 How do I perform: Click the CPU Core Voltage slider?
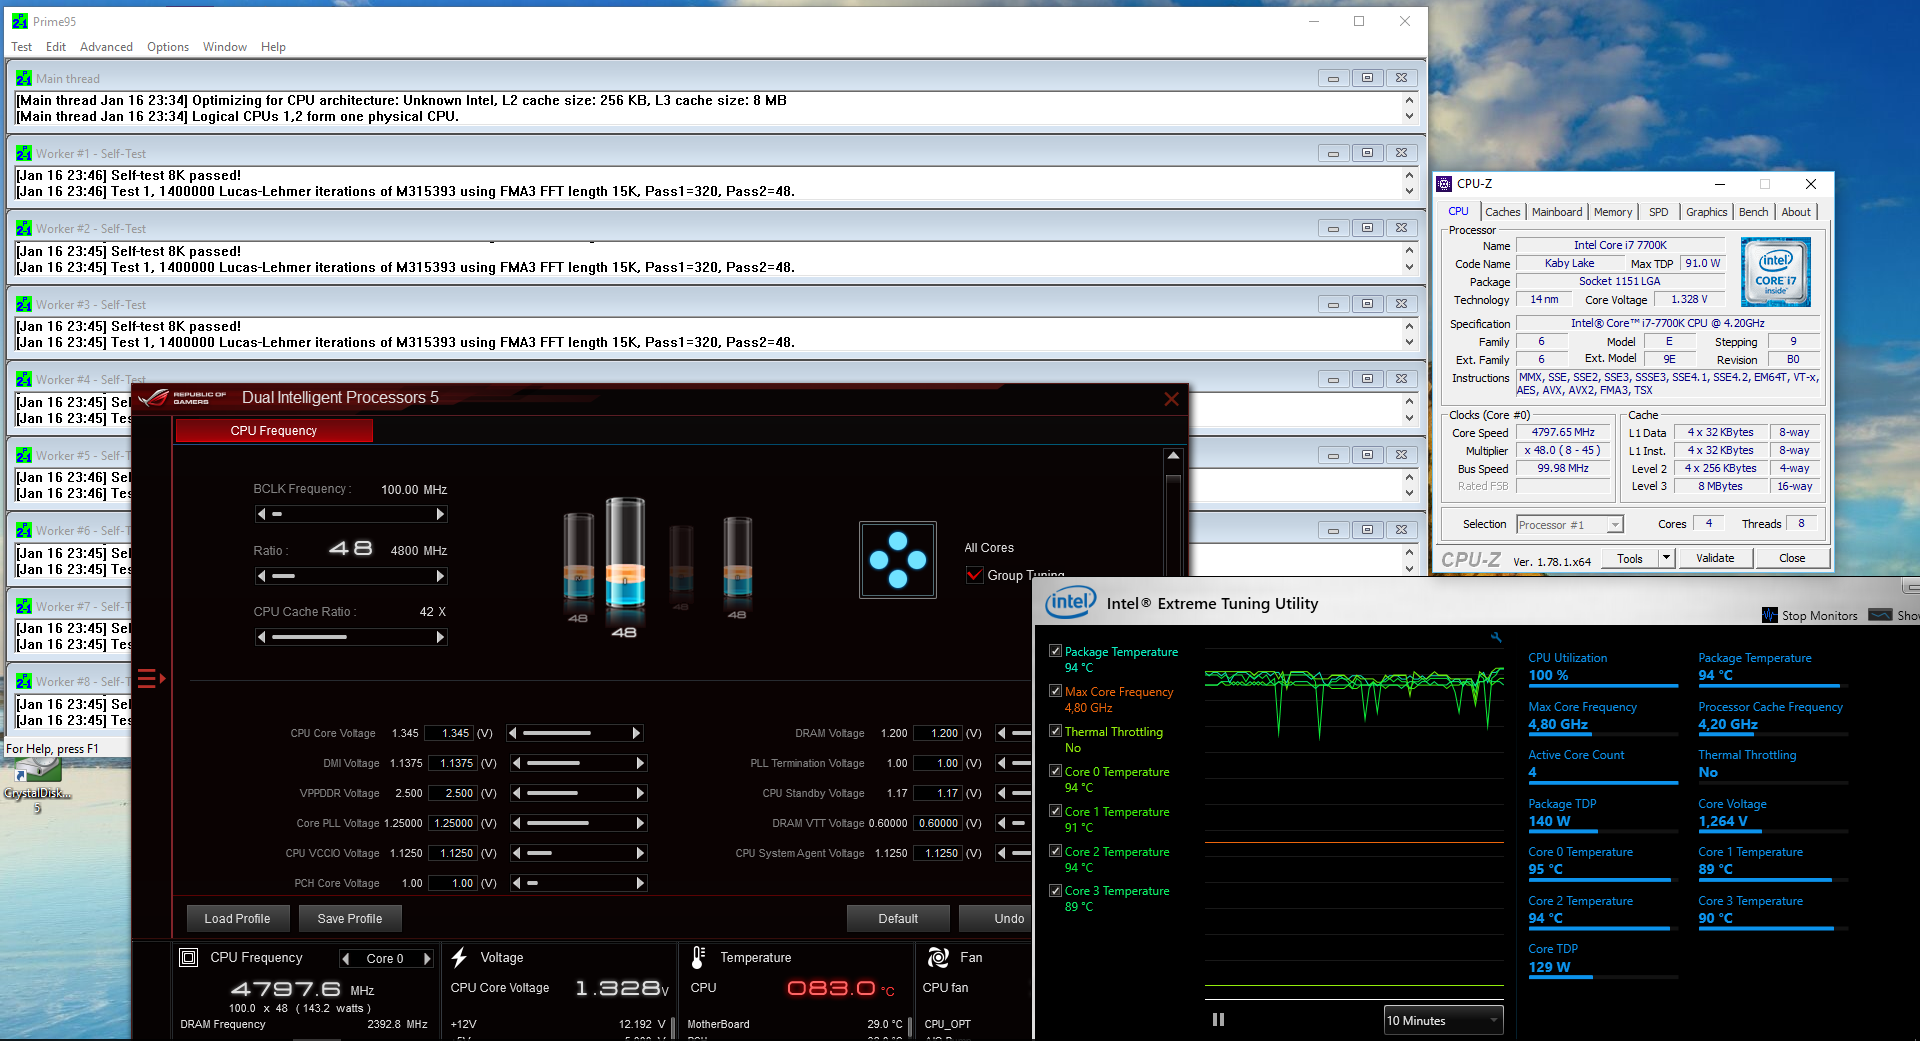click(576, 733)
